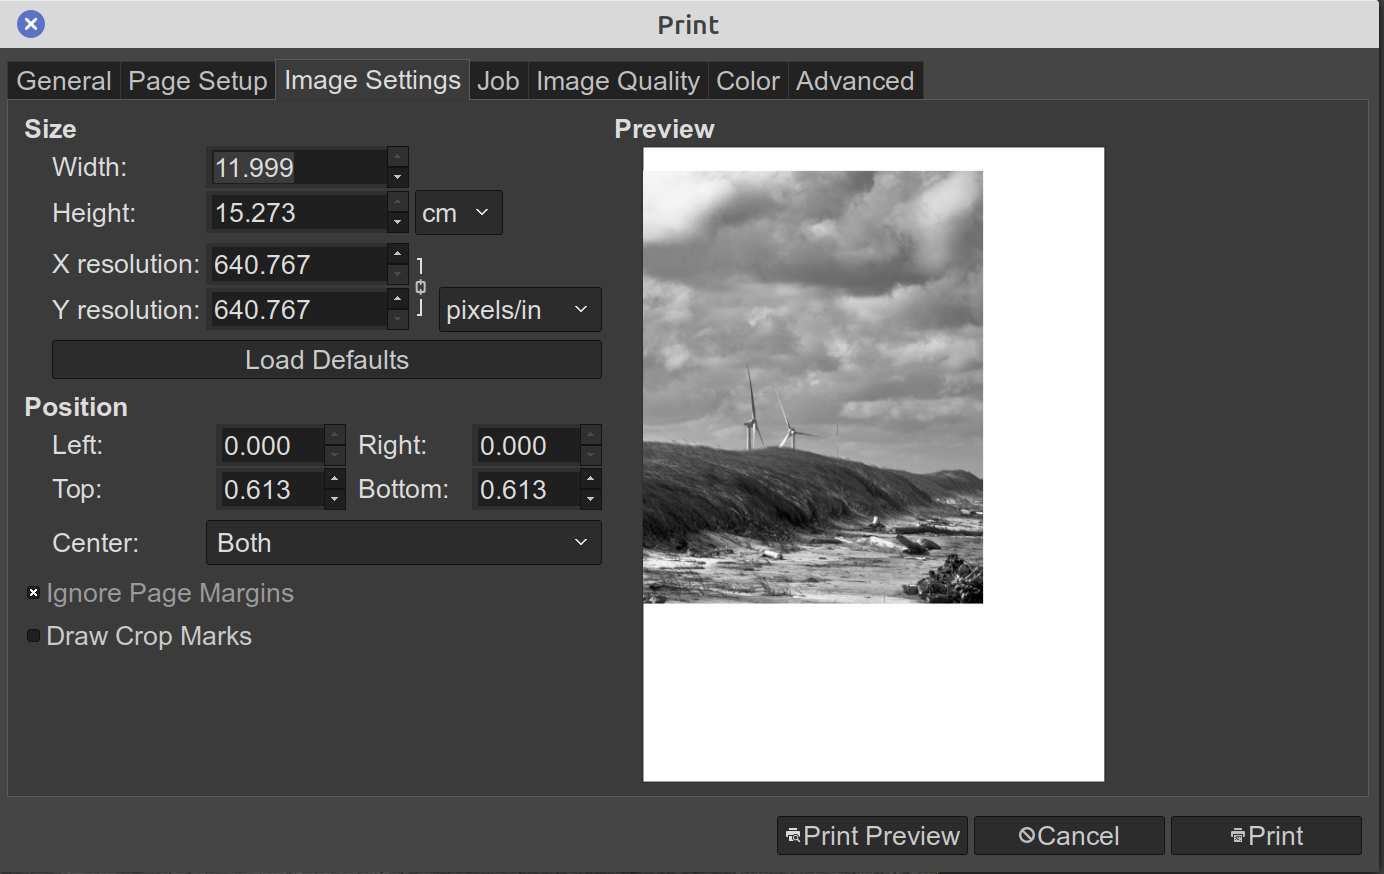
Task: Go to the Advanced tab
Action: click(x=854, y=81)
